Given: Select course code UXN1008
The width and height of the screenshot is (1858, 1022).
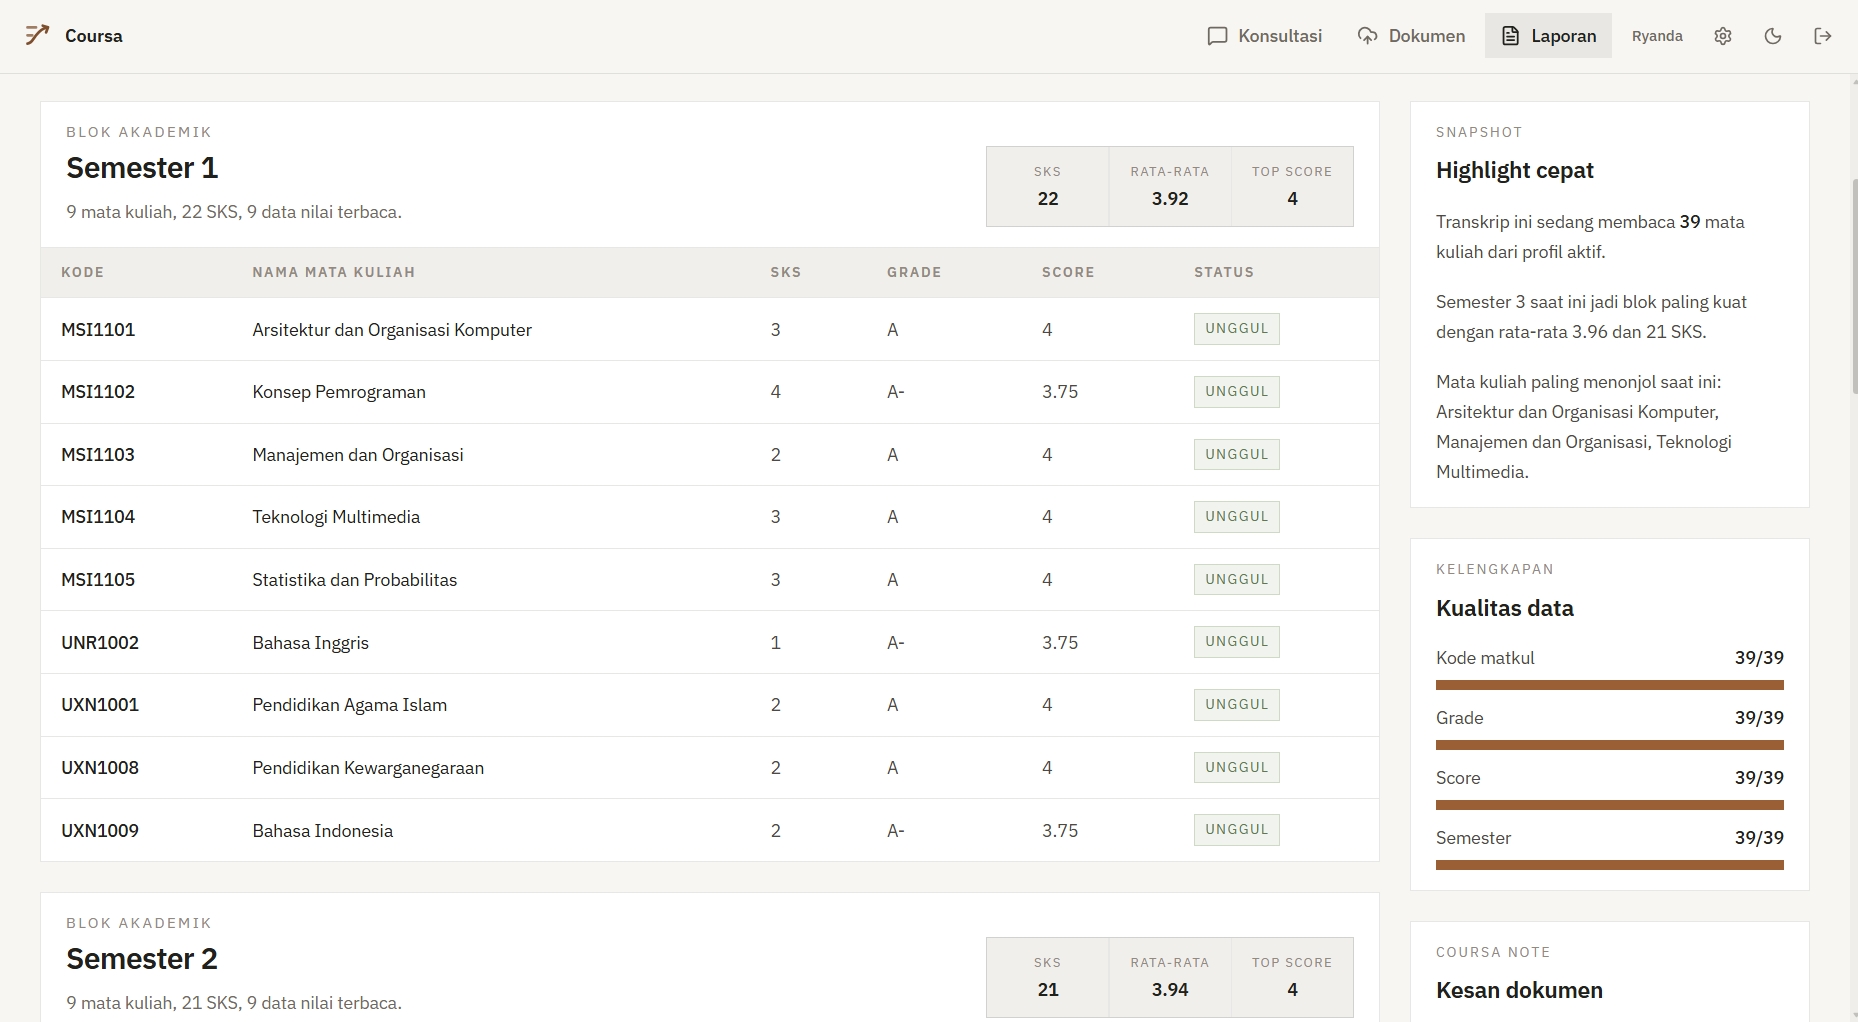Looking at the screenshot, I should point(100,768).
